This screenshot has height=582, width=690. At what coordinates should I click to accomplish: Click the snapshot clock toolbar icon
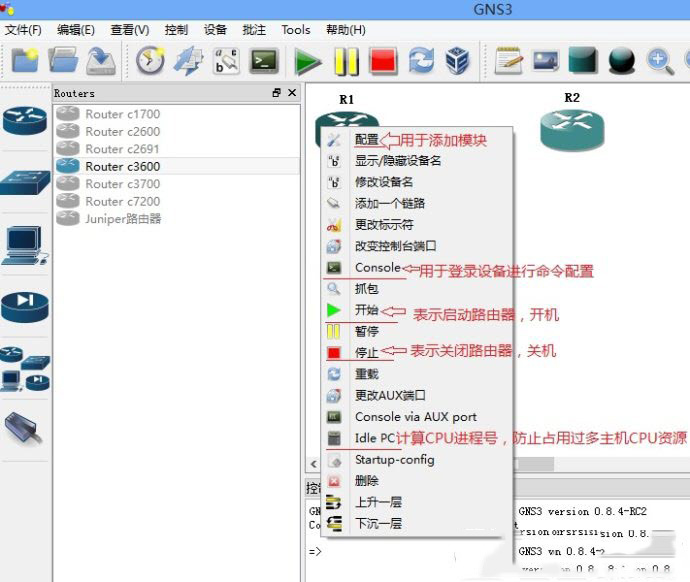point(150,62)
